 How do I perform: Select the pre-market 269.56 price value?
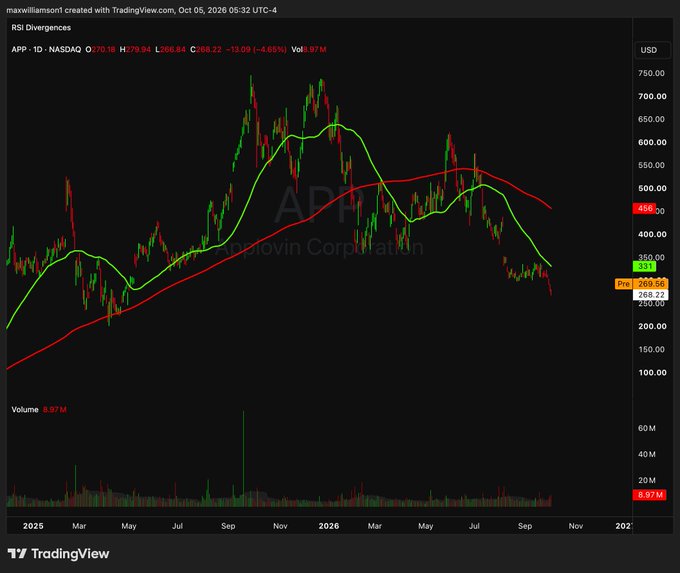651,284
